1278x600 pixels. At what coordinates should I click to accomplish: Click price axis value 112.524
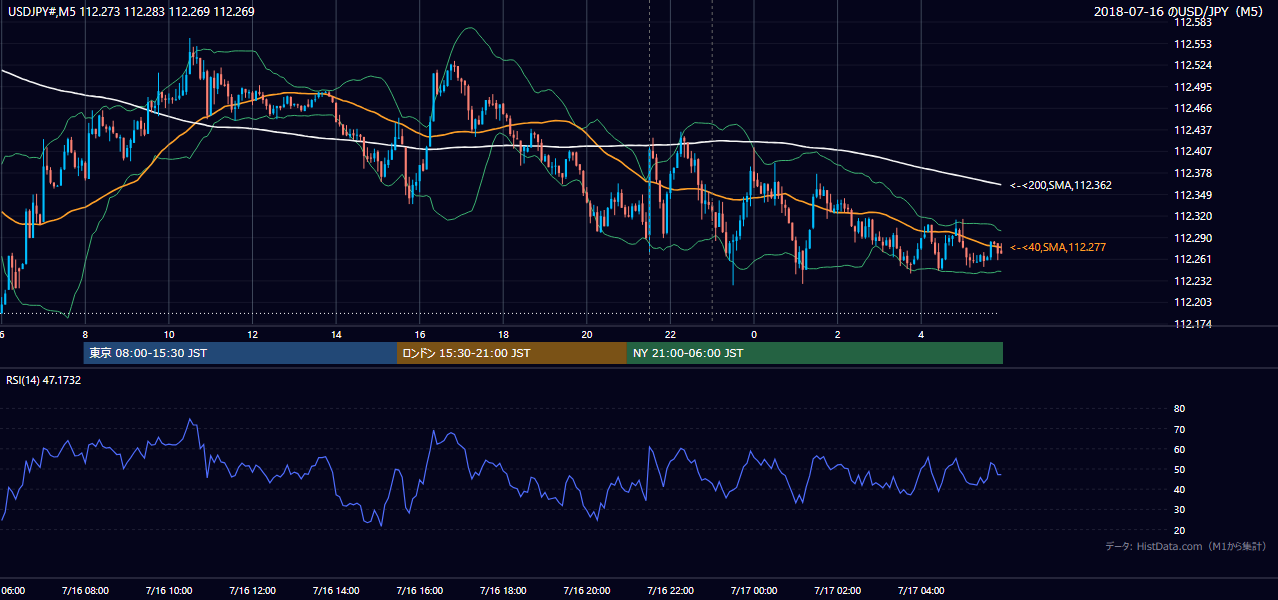pyautogui.click(x=1192, y=65)
